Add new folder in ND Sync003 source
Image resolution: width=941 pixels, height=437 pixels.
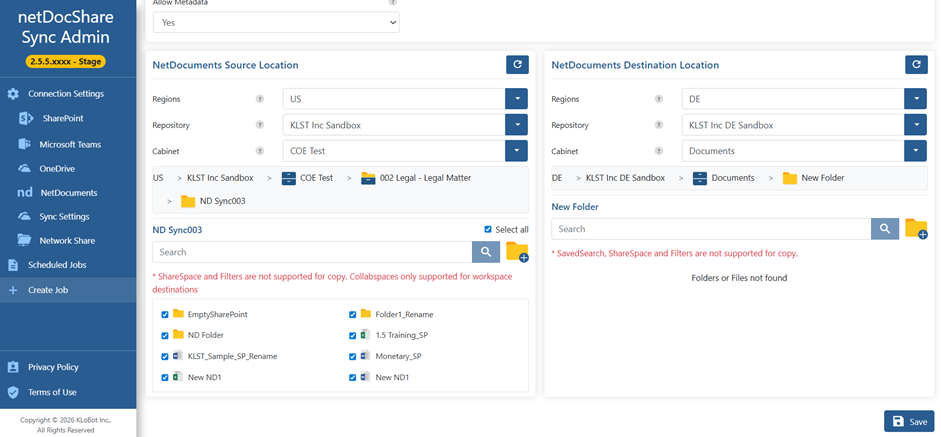point(517,252)
